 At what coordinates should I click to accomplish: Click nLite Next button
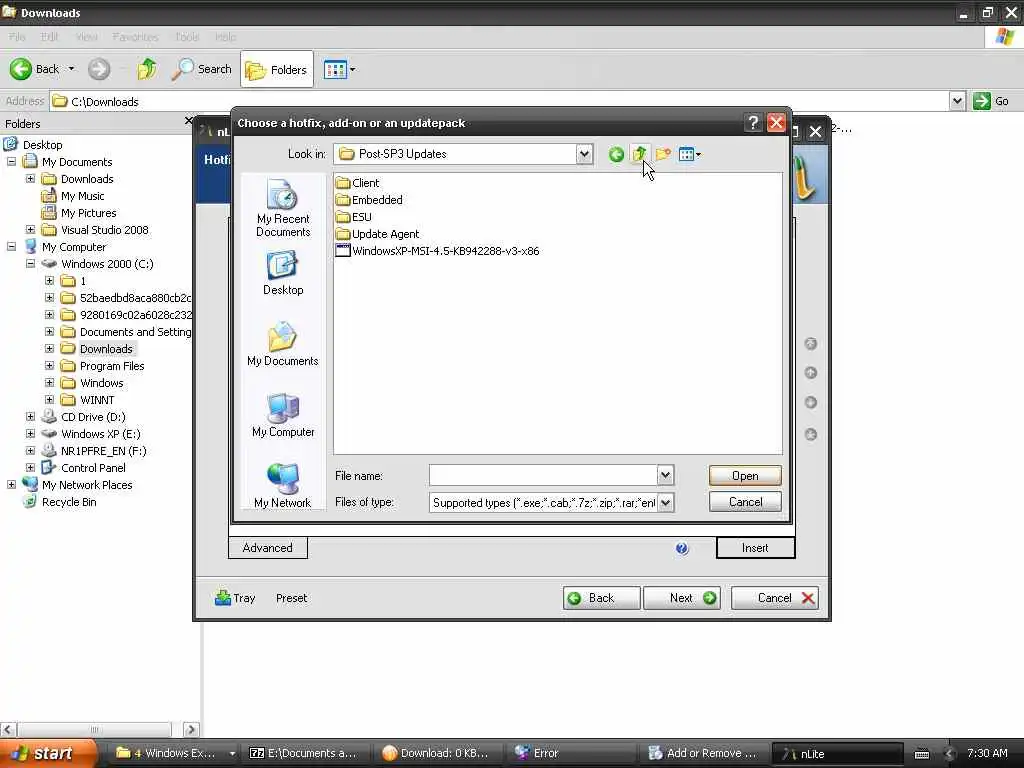tap(682, 598)
